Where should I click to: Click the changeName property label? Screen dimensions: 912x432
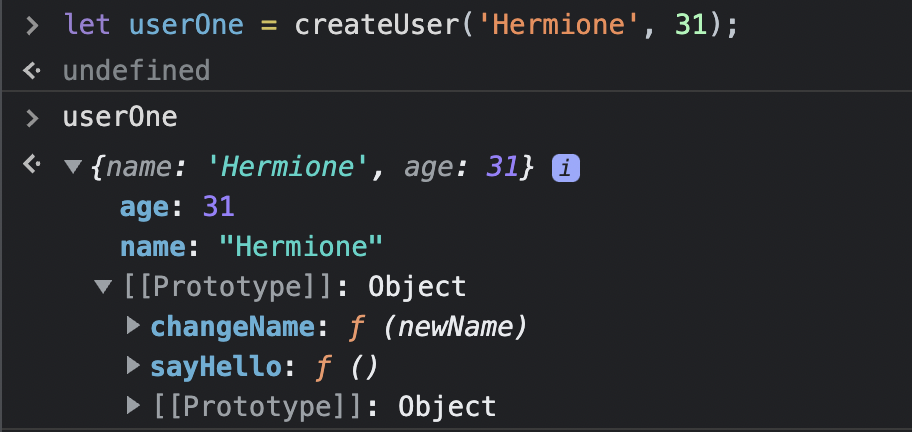point(233,327)
